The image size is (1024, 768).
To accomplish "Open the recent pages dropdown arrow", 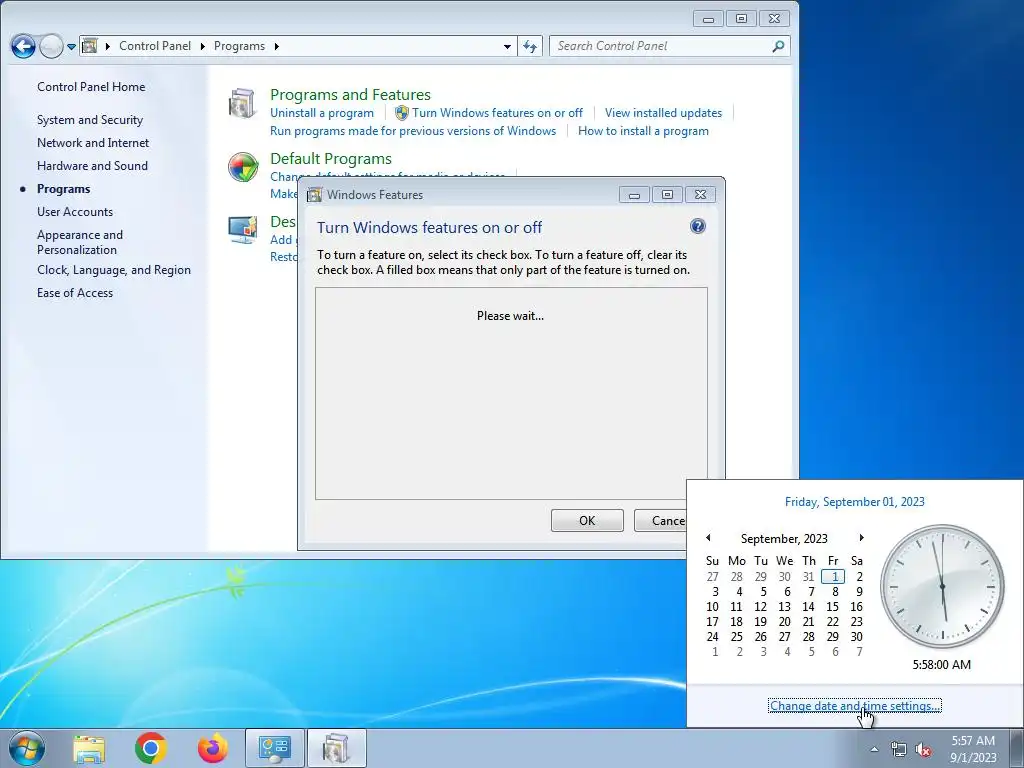I will [71, 46].
